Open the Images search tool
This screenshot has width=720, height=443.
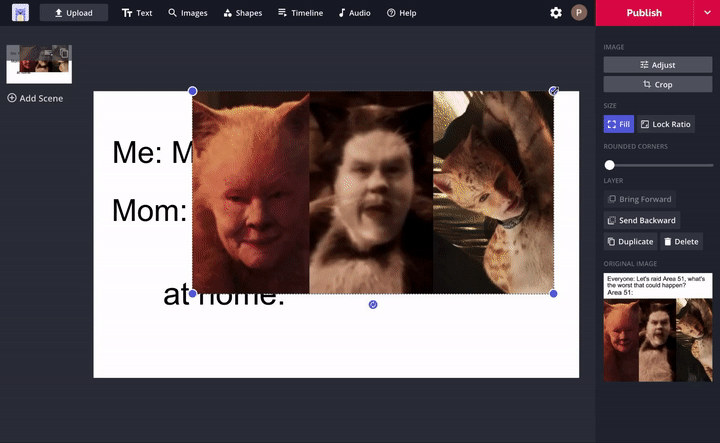point(188,13)
